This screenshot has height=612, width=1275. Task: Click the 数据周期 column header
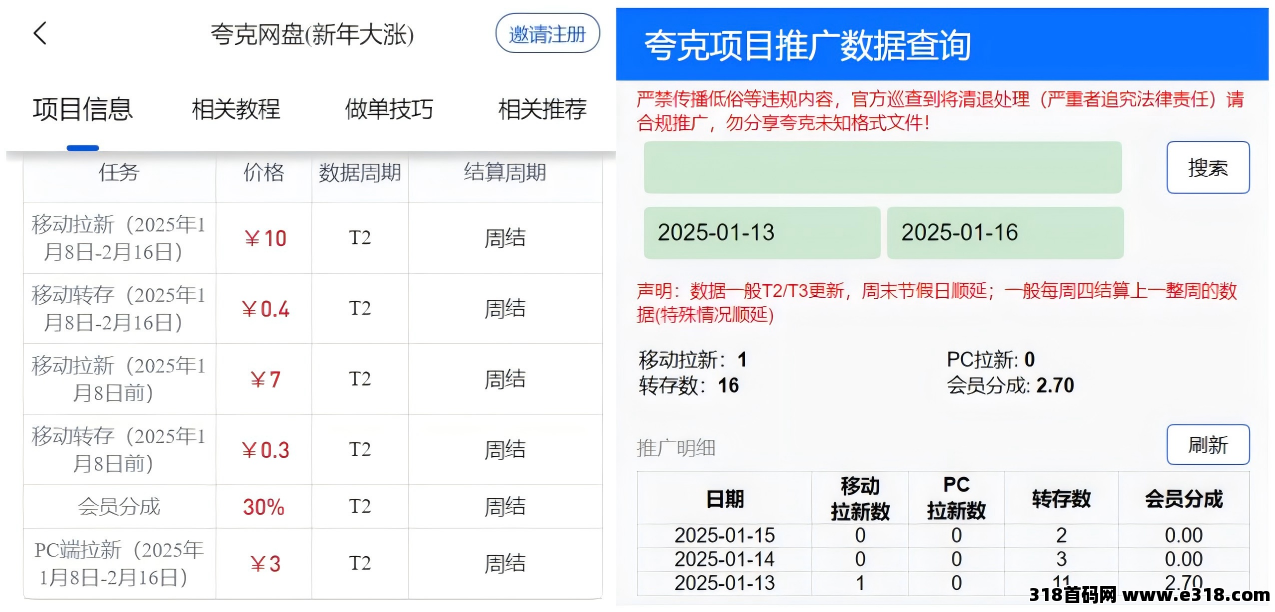[360, 173]
